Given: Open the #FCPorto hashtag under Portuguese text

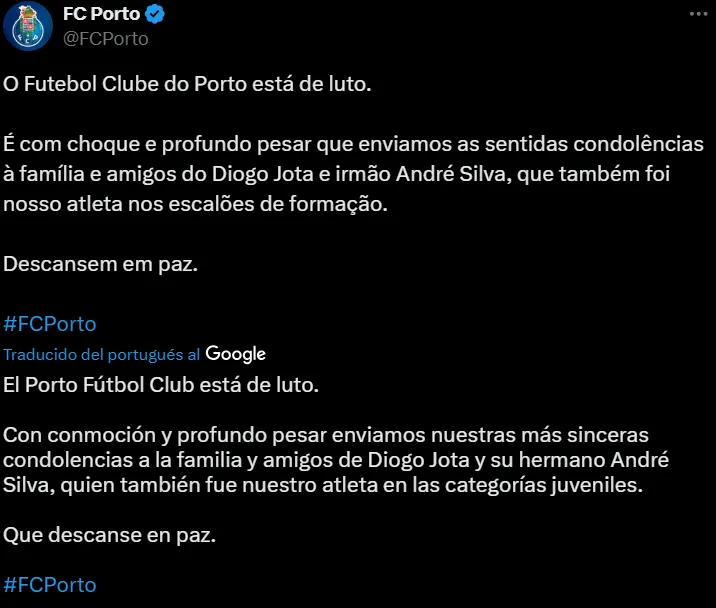Looking at the screenshot, I should pyautogui.click(x=50, y=324).
